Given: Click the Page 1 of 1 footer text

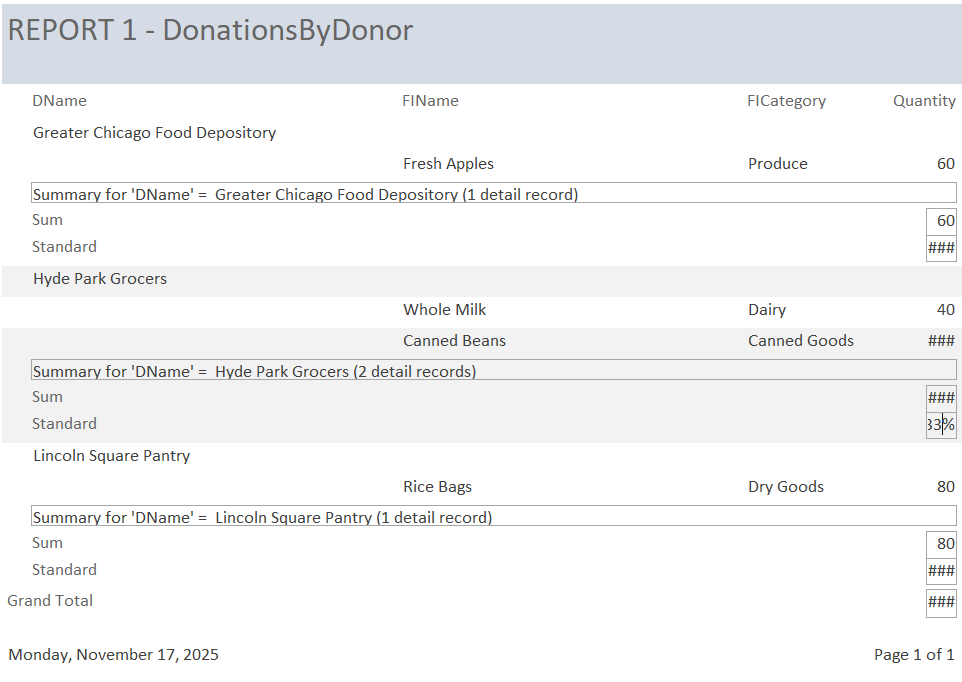Looking at the screenshot, I should [x=913, y=655].
